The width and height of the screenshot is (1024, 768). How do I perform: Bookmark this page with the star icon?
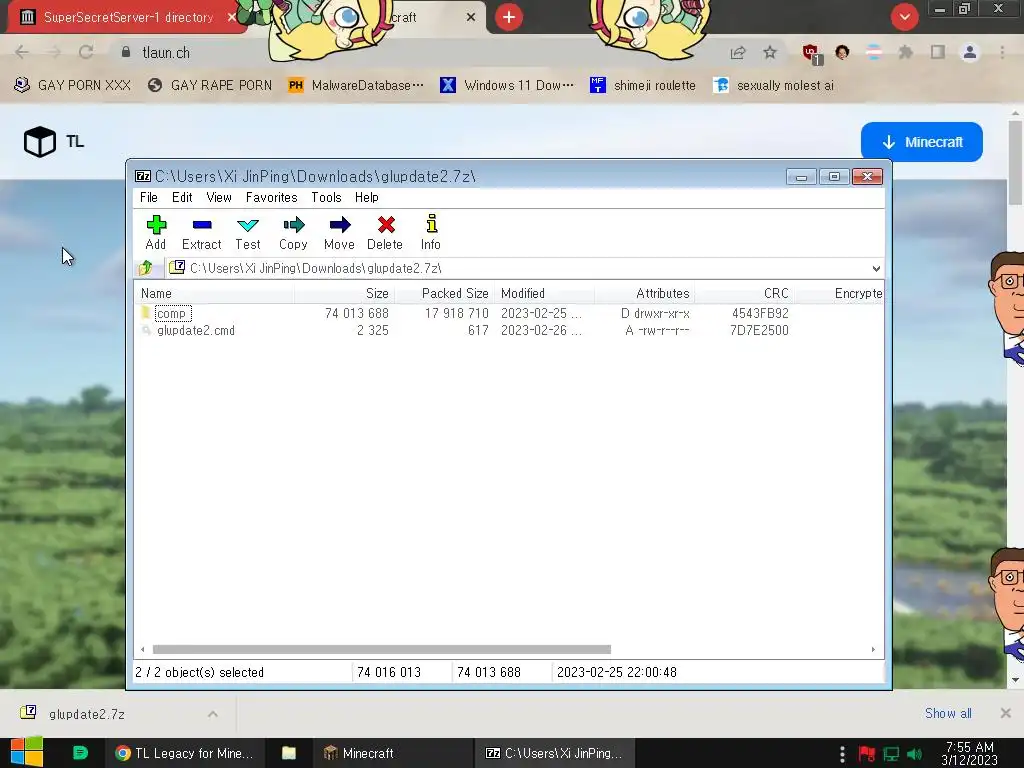pos(770,52)
